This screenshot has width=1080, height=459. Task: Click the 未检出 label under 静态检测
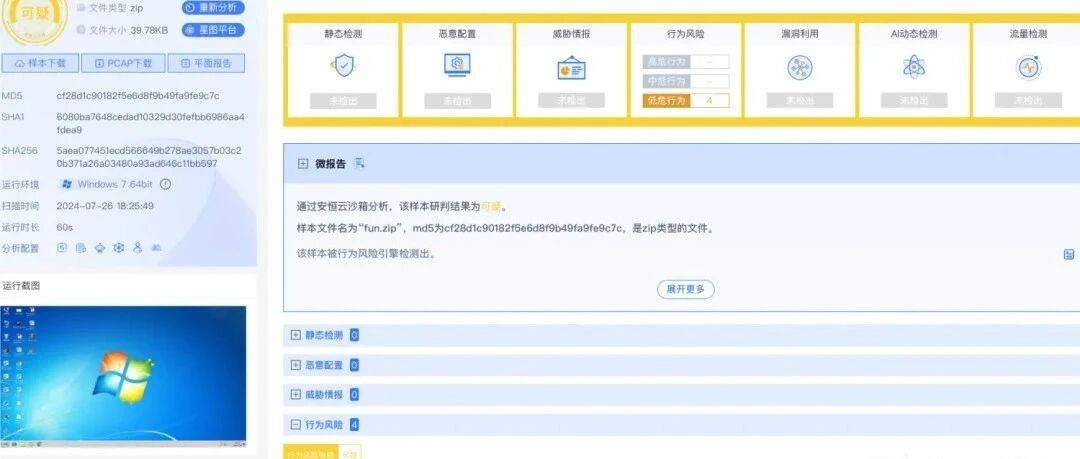(x=342, y=101)
